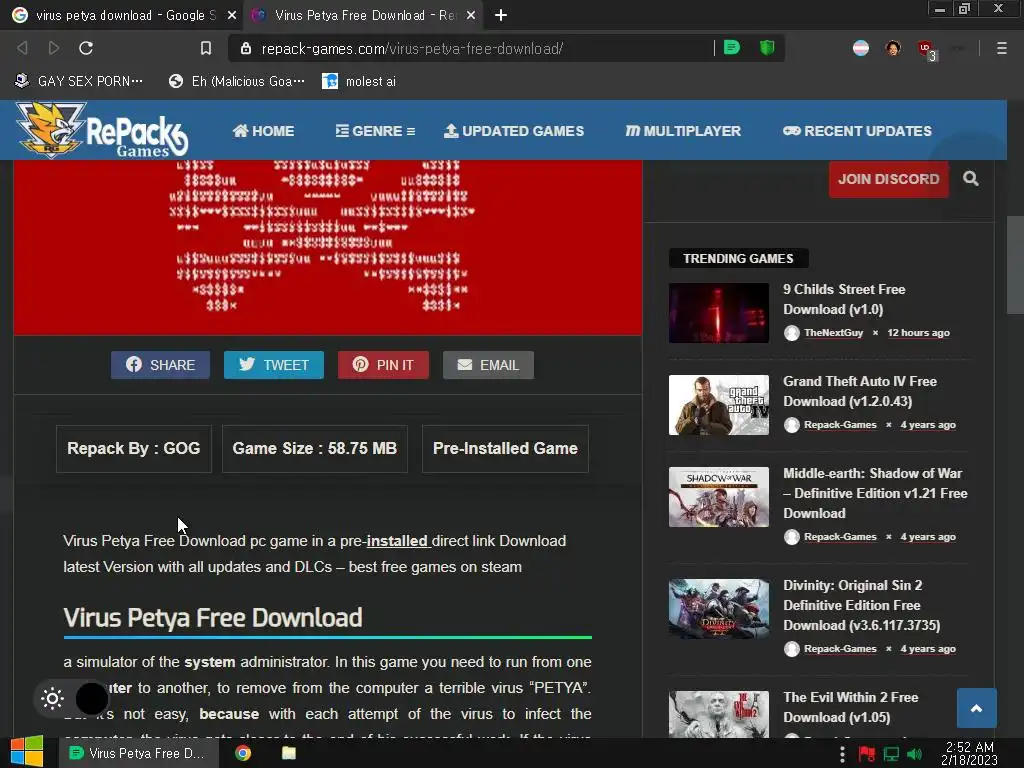This screenshot has height=768, width=1024.
Task: Open the user avatar profile icon
Action: [893, 48]
